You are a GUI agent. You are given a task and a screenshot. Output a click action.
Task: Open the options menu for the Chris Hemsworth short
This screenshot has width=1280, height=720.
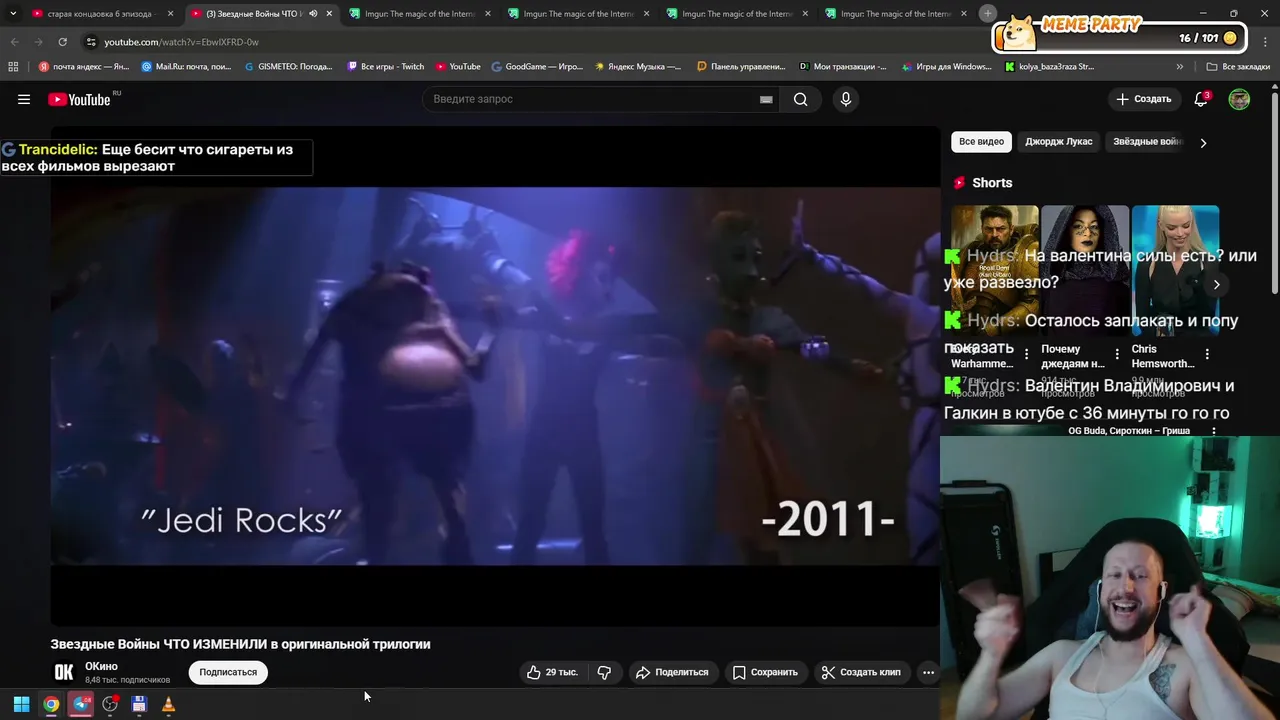point(1207,354)
